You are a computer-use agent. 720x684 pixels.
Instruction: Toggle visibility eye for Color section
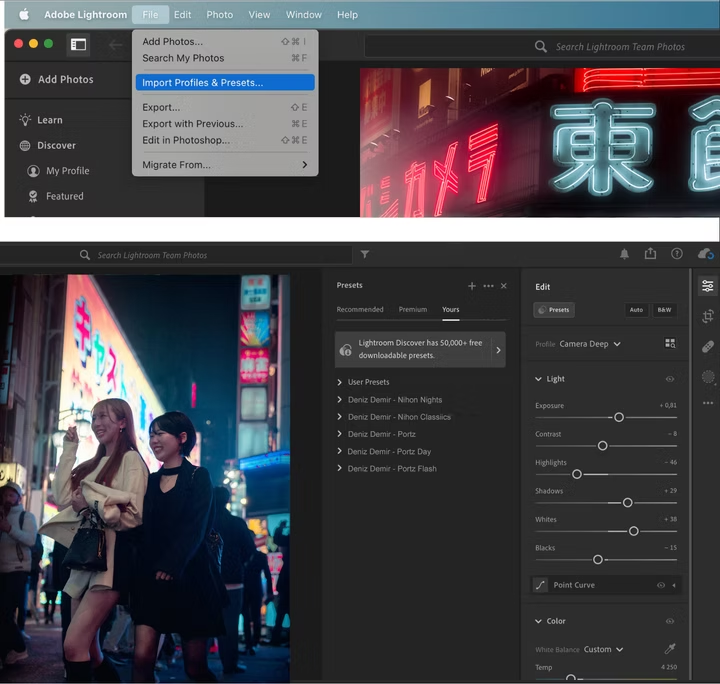coord(670,621)
